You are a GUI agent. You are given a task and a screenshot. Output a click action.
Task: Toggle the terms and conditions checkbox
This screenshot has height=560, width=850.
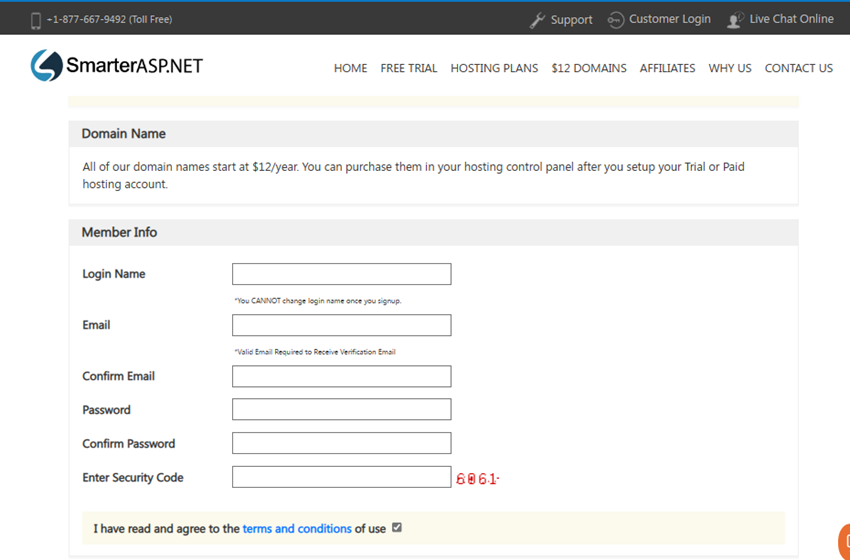pyautogui.click(x=397, y=527)
